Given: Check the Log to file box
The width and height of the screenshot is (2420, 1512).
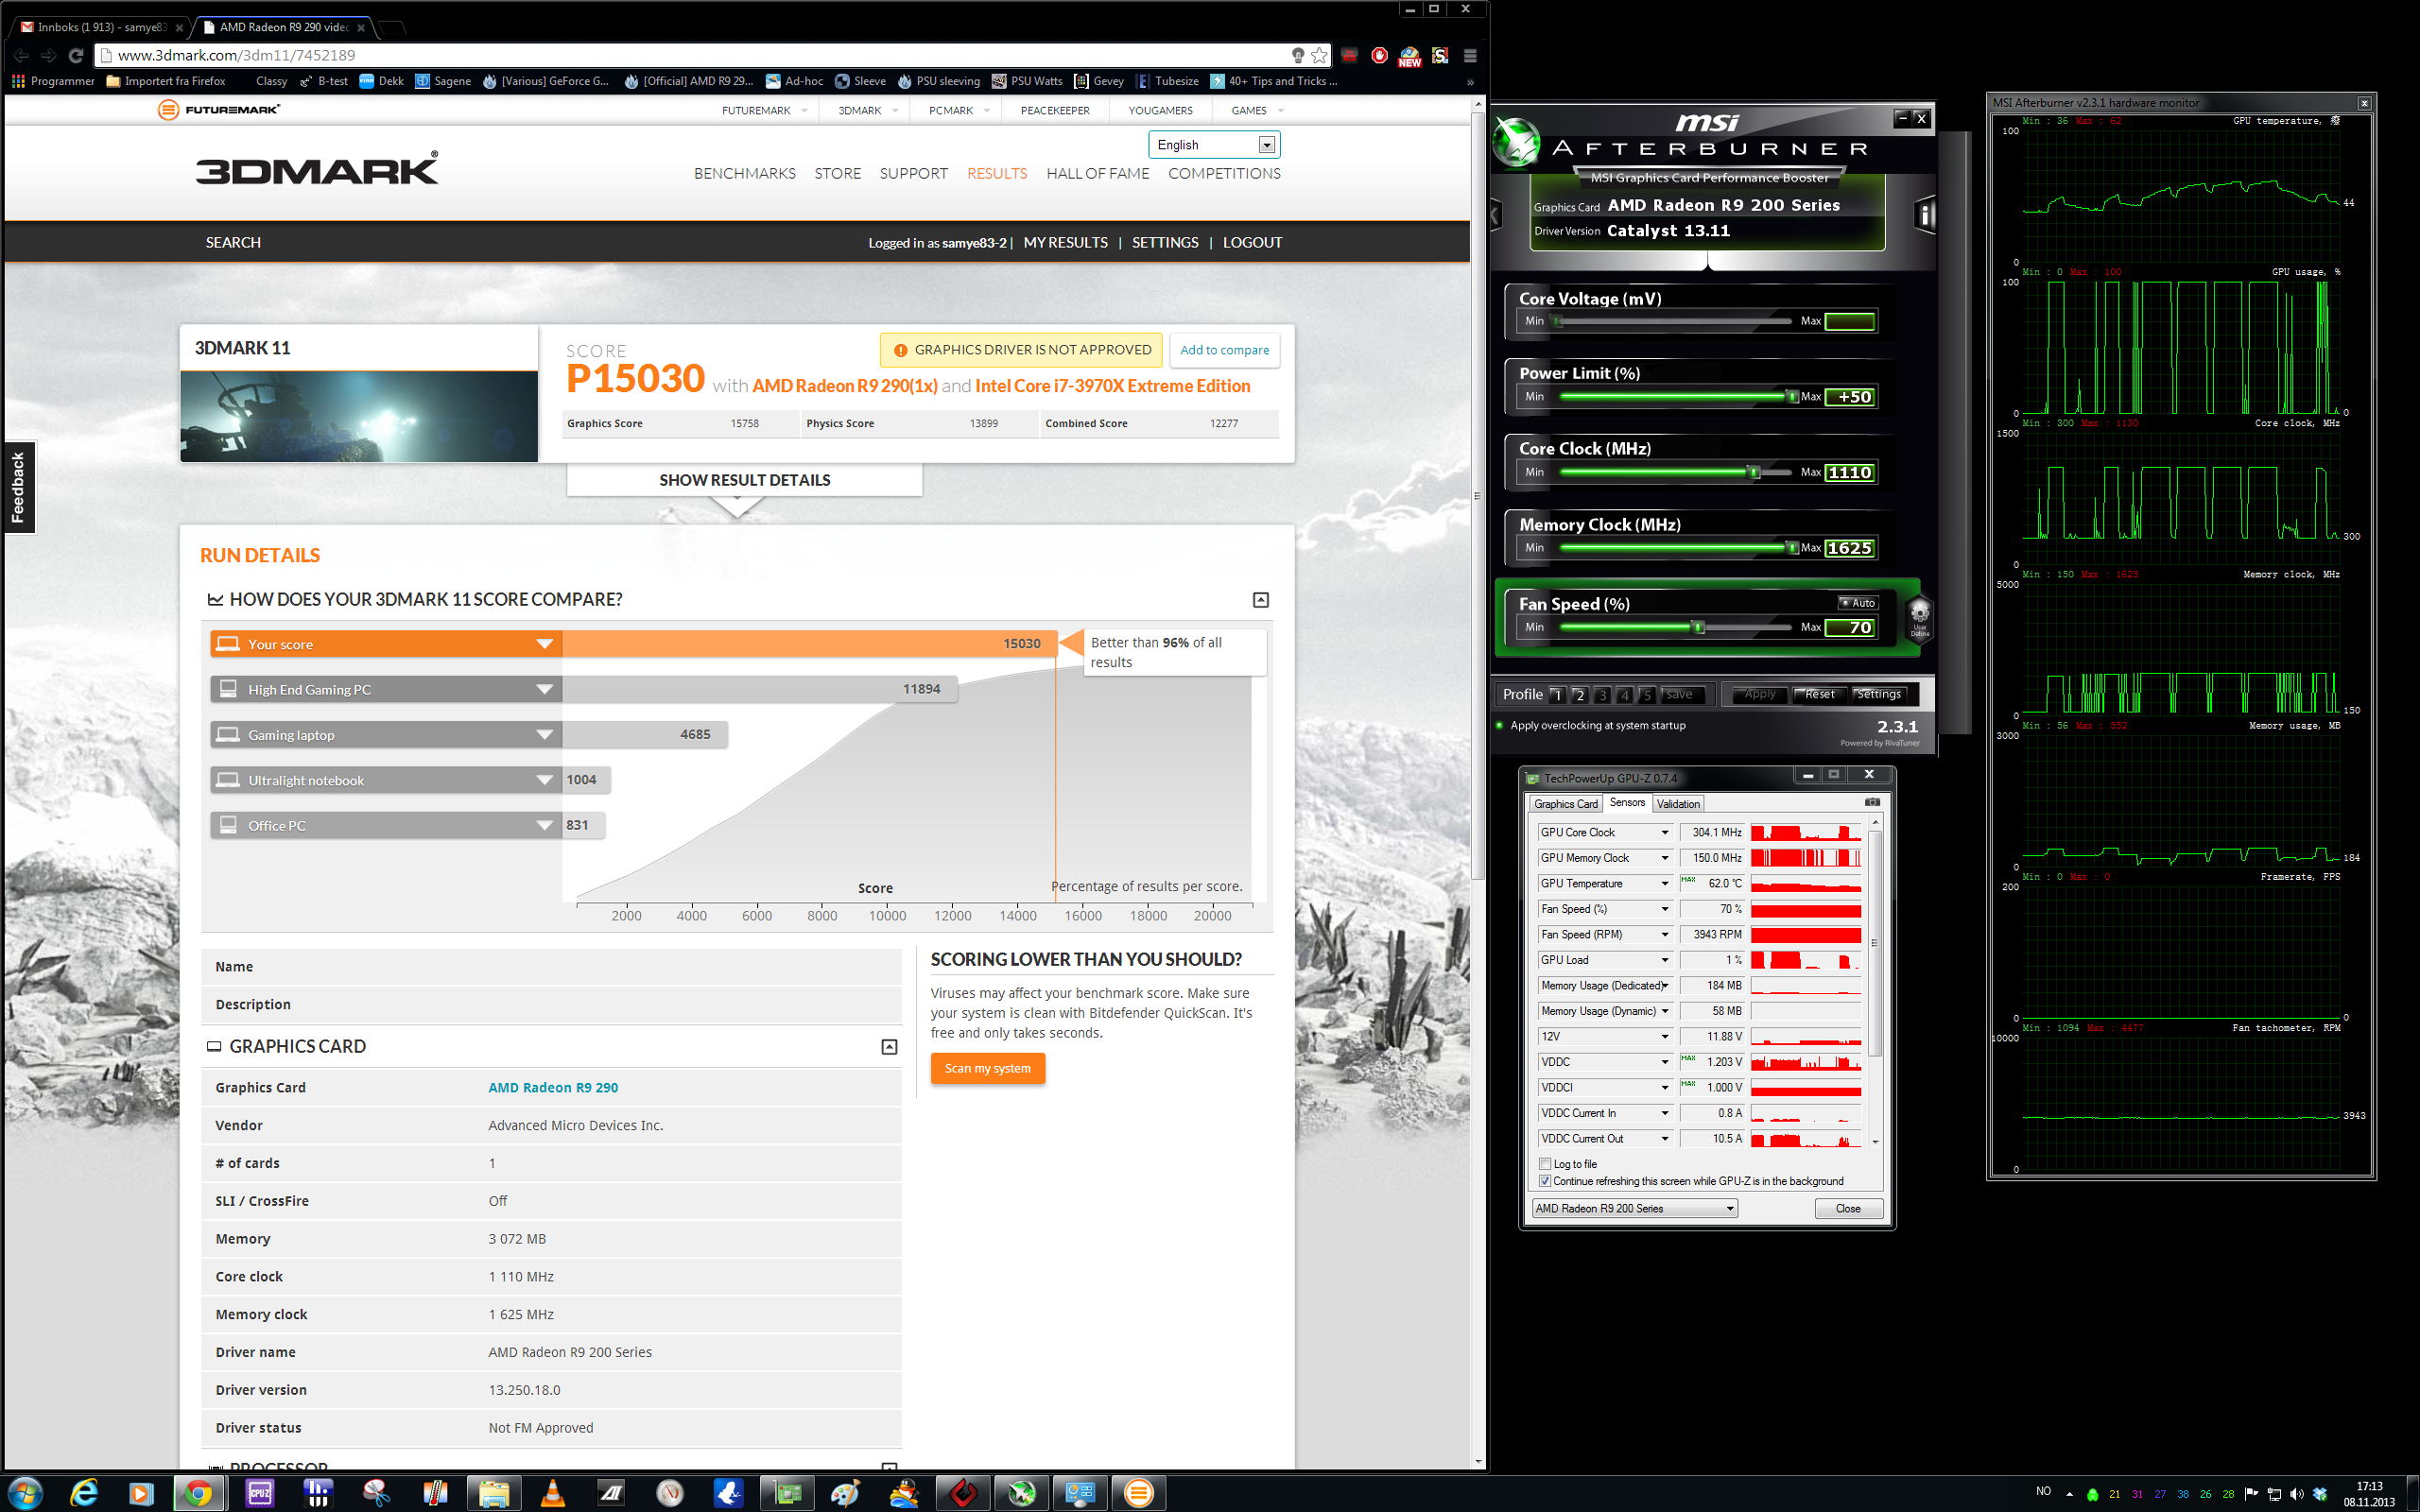Looking at the screenshot, I should click(1545, 1164).
